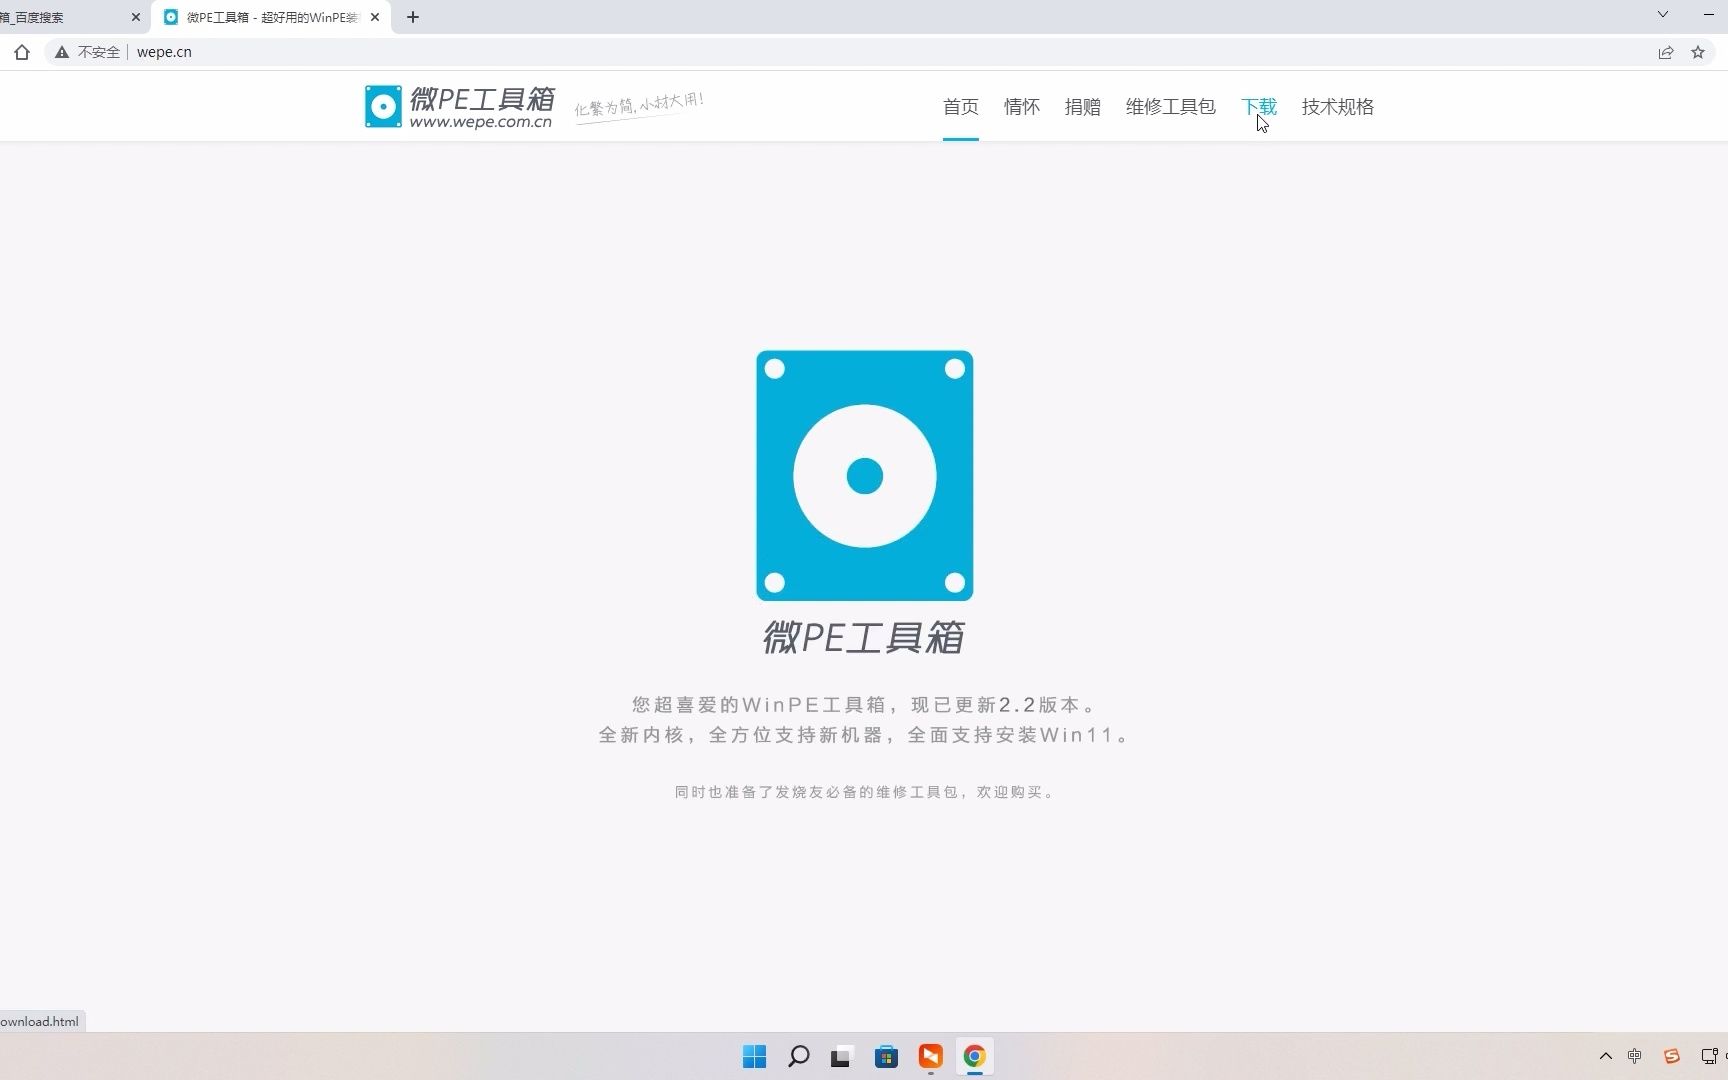Open the 捐赠 page
The height and width of the screenshot is (1080, 1728).
[1083, 107]
